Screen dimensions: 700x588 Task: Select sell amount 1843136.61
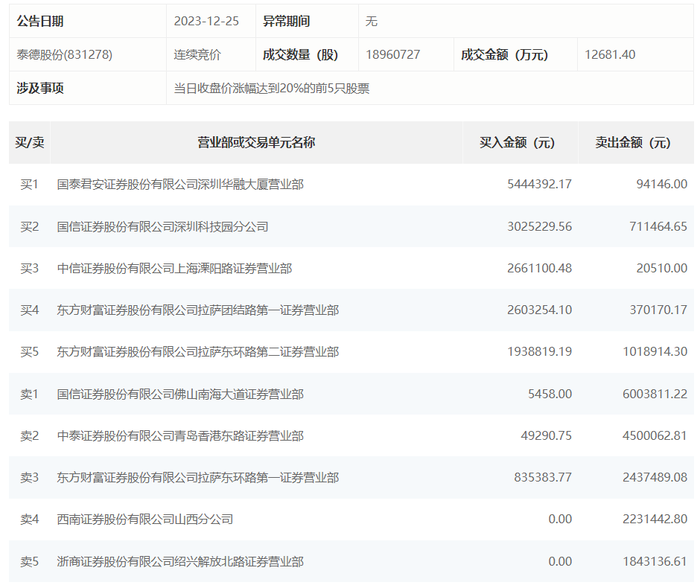pyautogui.click(x=655, y=561)
